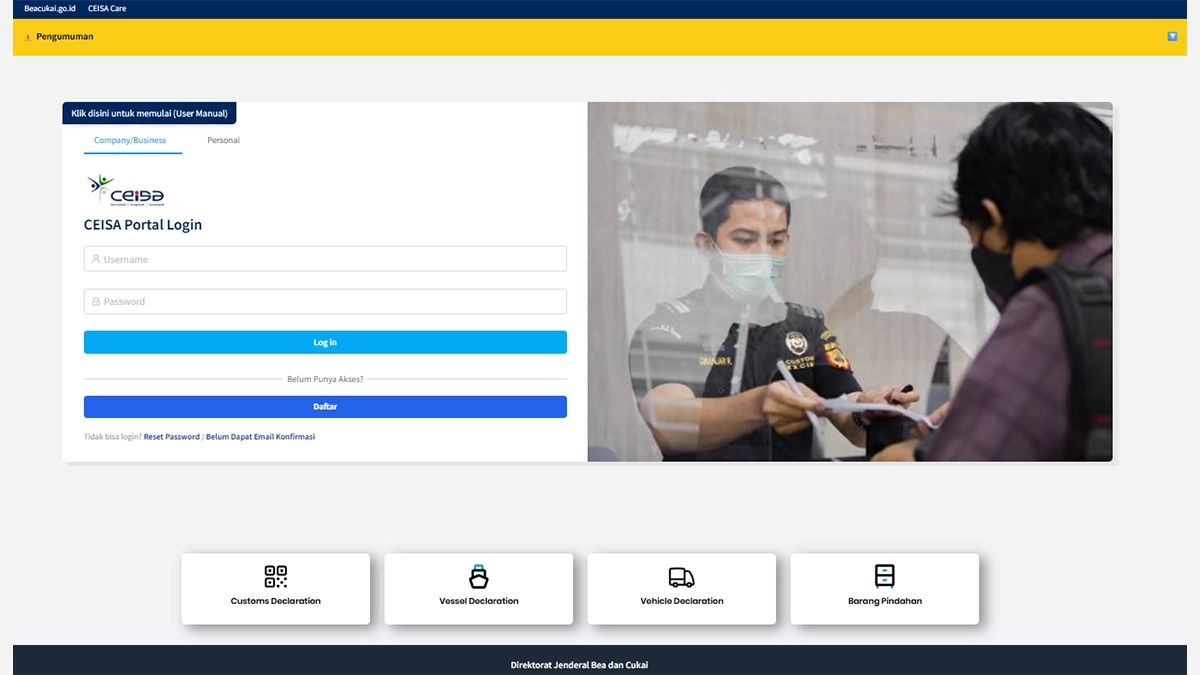Click the truck Vehicle Declaration icon
This screenshot has width=1200, height=675.
click(x=681, y=577)
